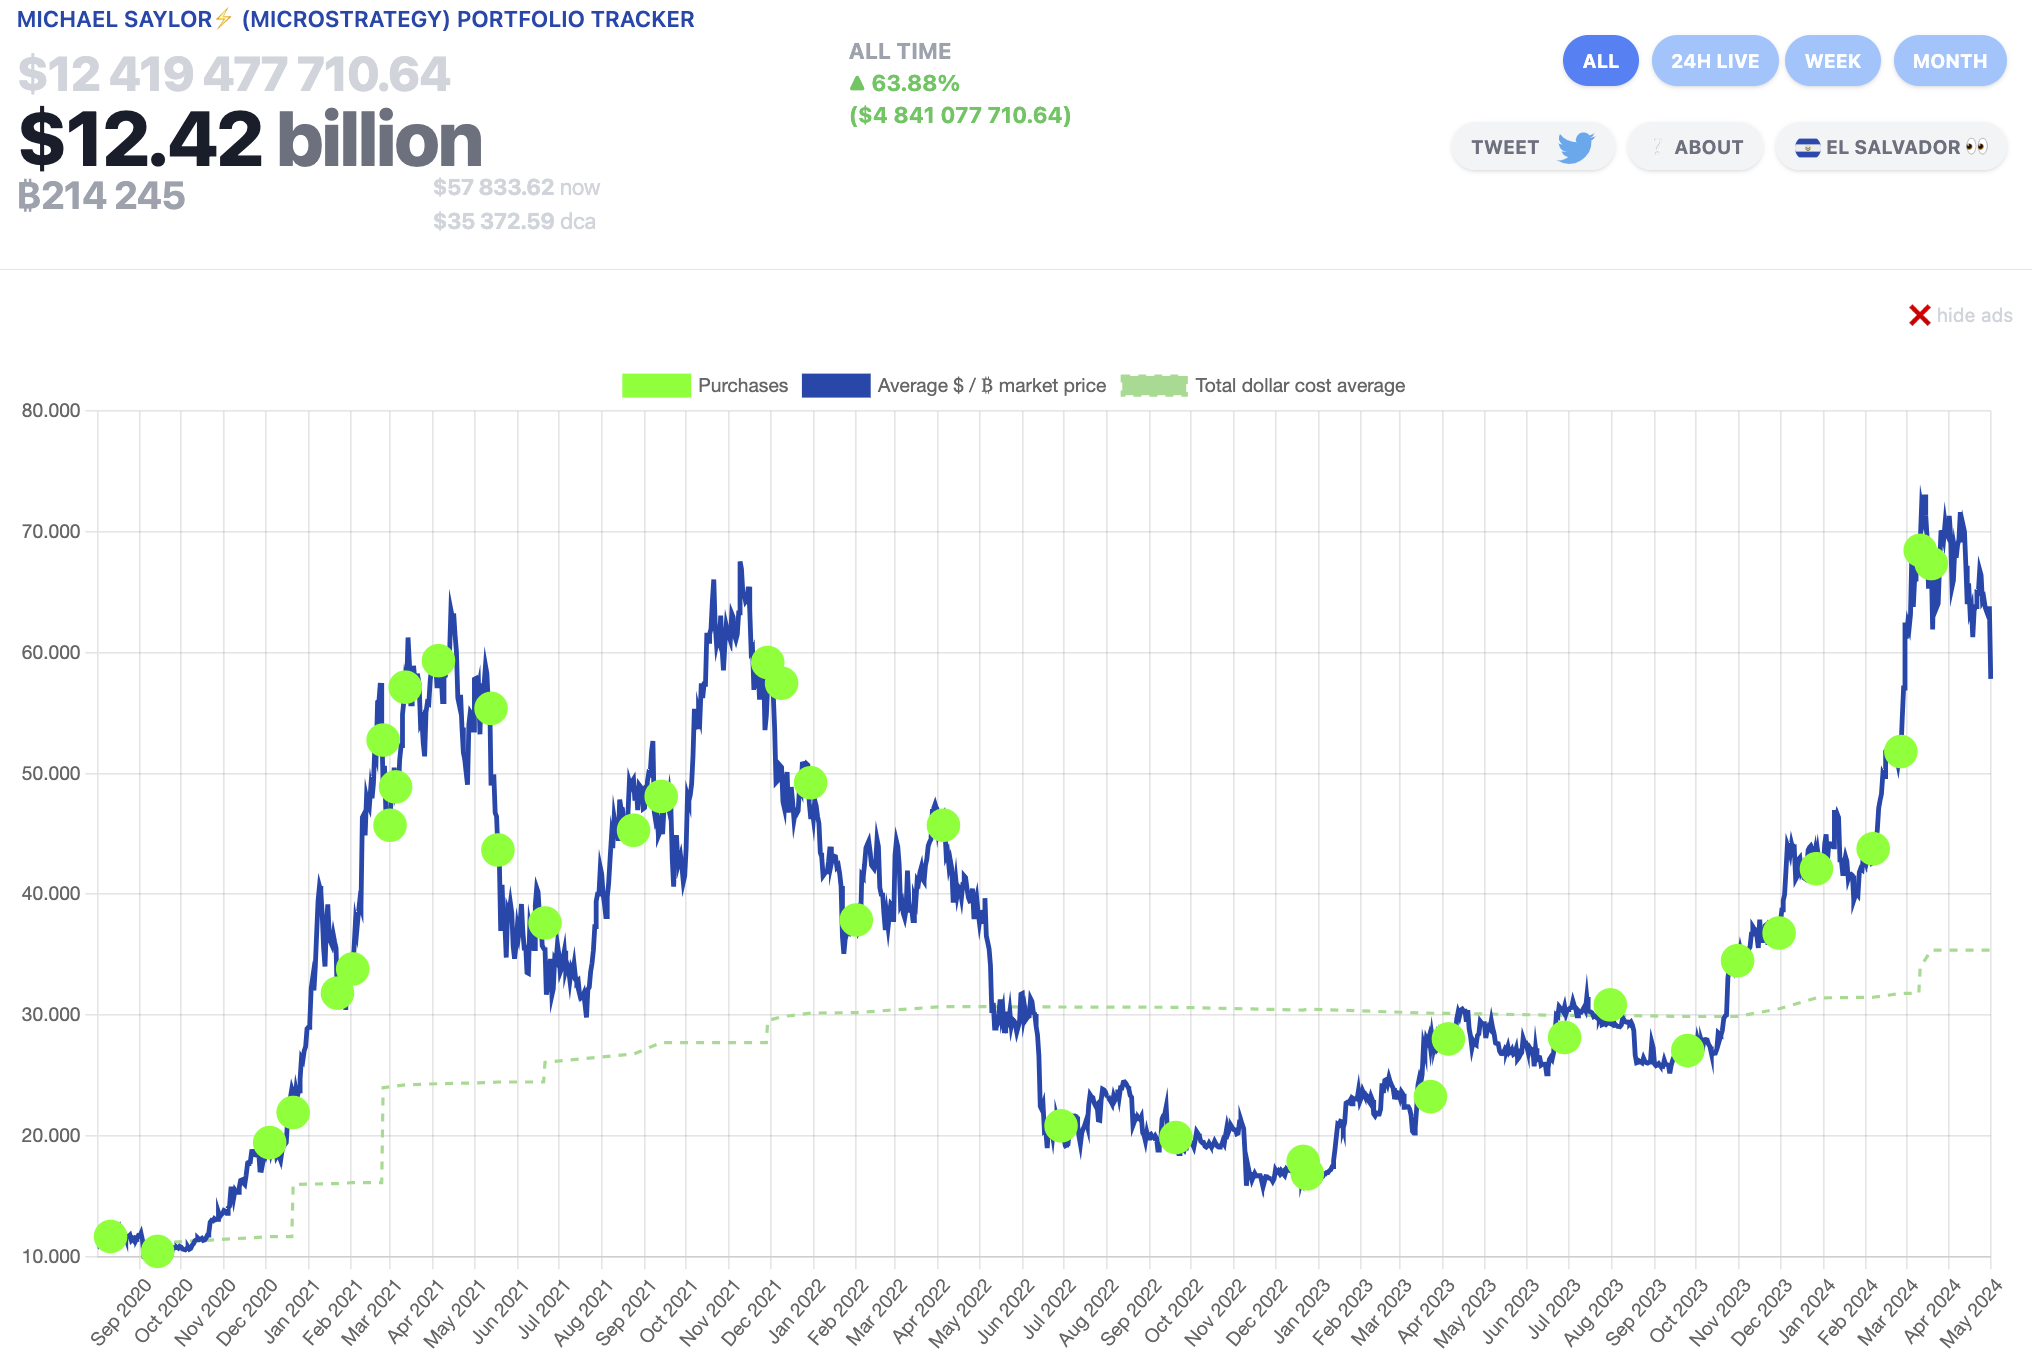Open the EL SALVADOR tracker
The height and width of the screenshot is (1366, 2032).
pos(1891,147)
